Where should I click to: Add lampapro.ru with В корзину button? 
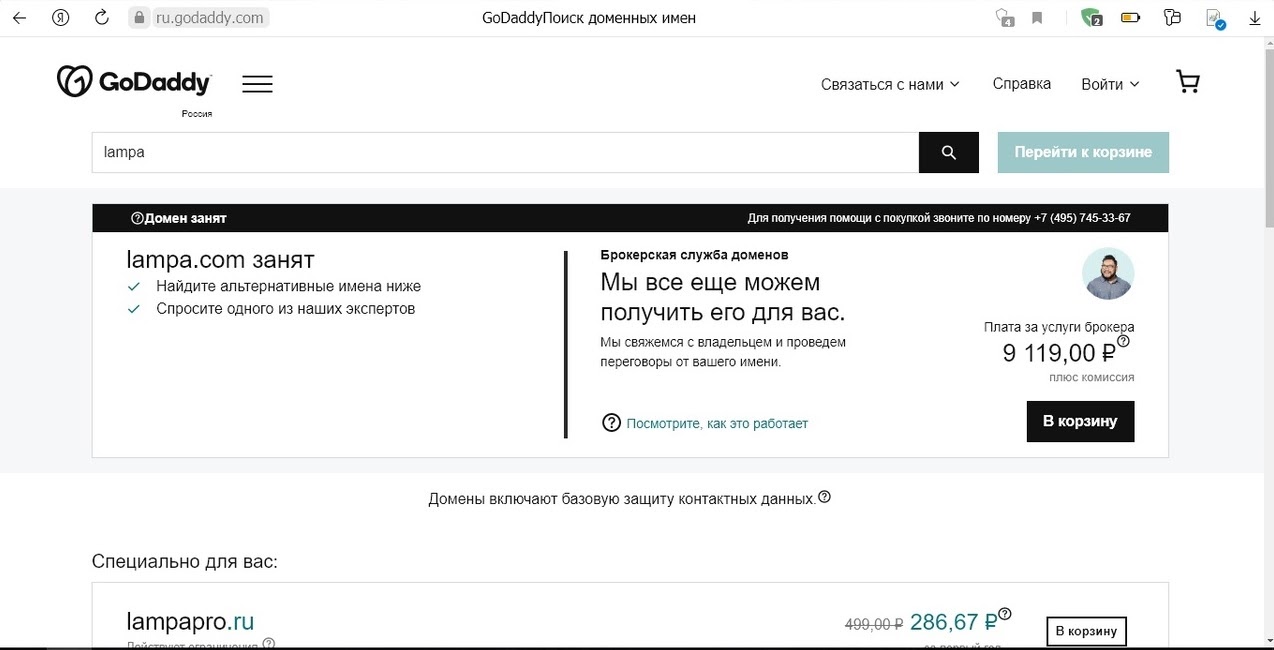tap(1086, 631)
